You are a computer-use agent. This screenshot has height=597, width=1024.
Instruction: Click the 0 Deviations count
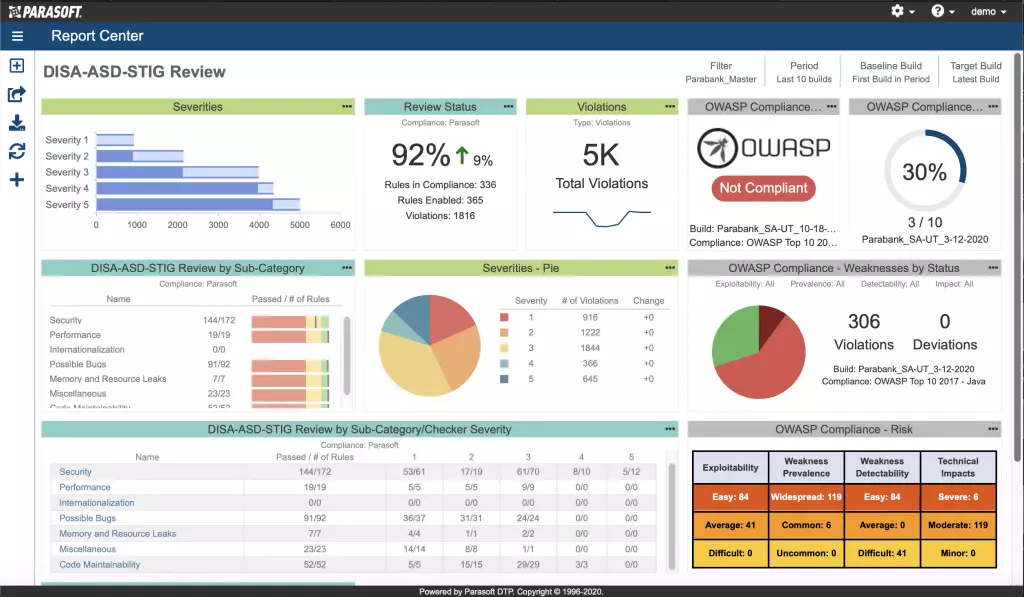click(x=944, y=321)
